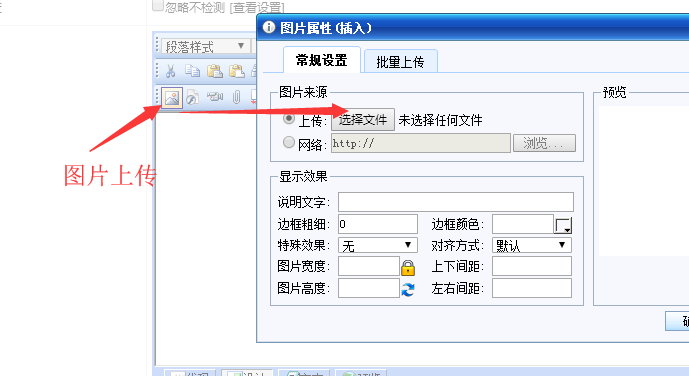Click the Copy icon in editor toolbar
This screenshot has width=689, height=376.
tap(192, 71)
